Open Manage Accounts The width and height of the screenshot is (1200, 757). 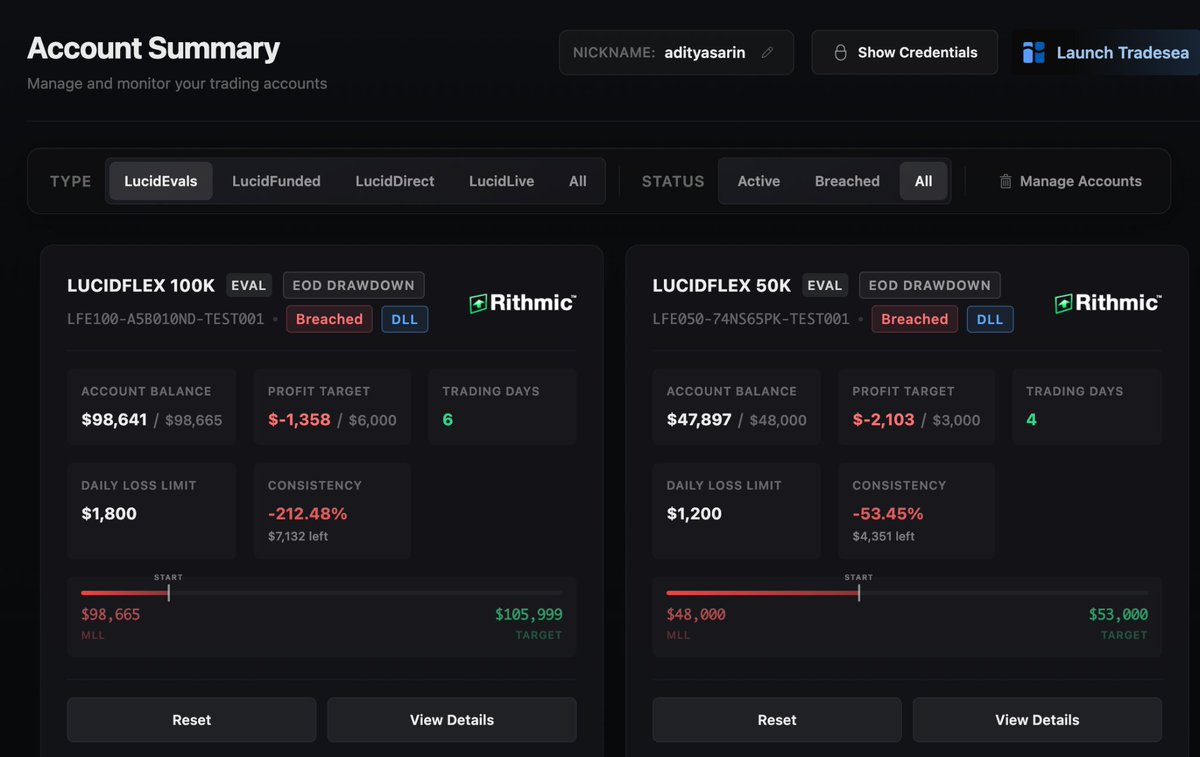coord(1070,181)
